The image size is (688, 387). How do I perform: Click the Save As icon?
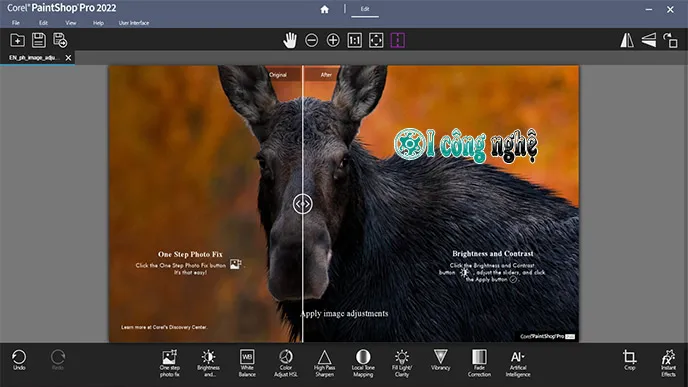point(60,40)
